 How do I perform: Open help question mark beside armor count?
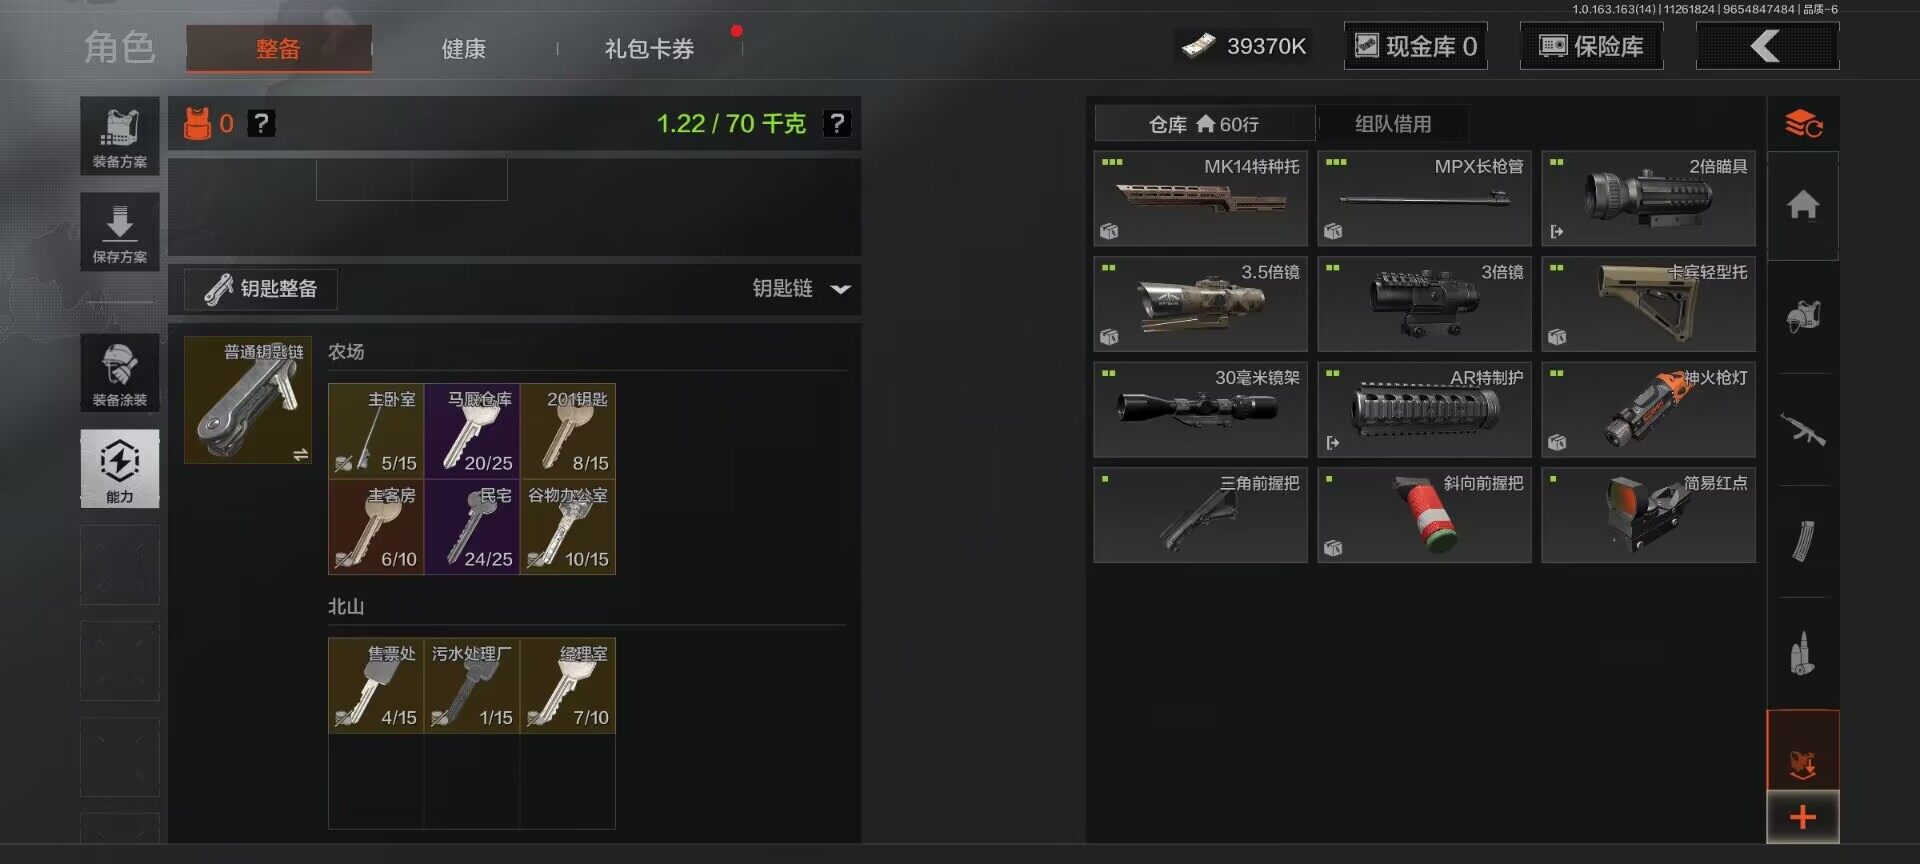(x=261, y=123)
